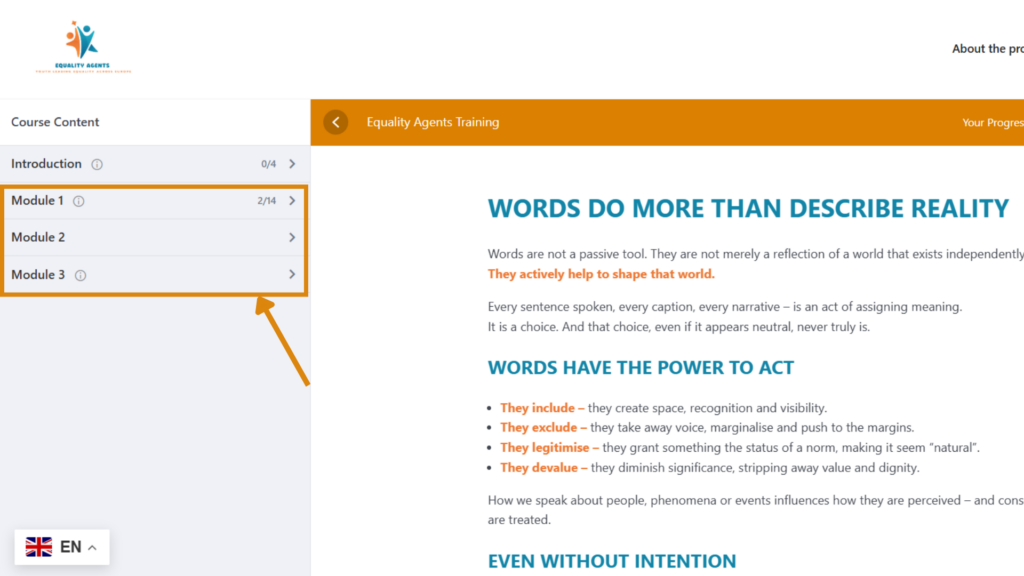This screenshot has width=1024, height=576.
Task: Select Module 2 title in sidebar
Action: 38,238
